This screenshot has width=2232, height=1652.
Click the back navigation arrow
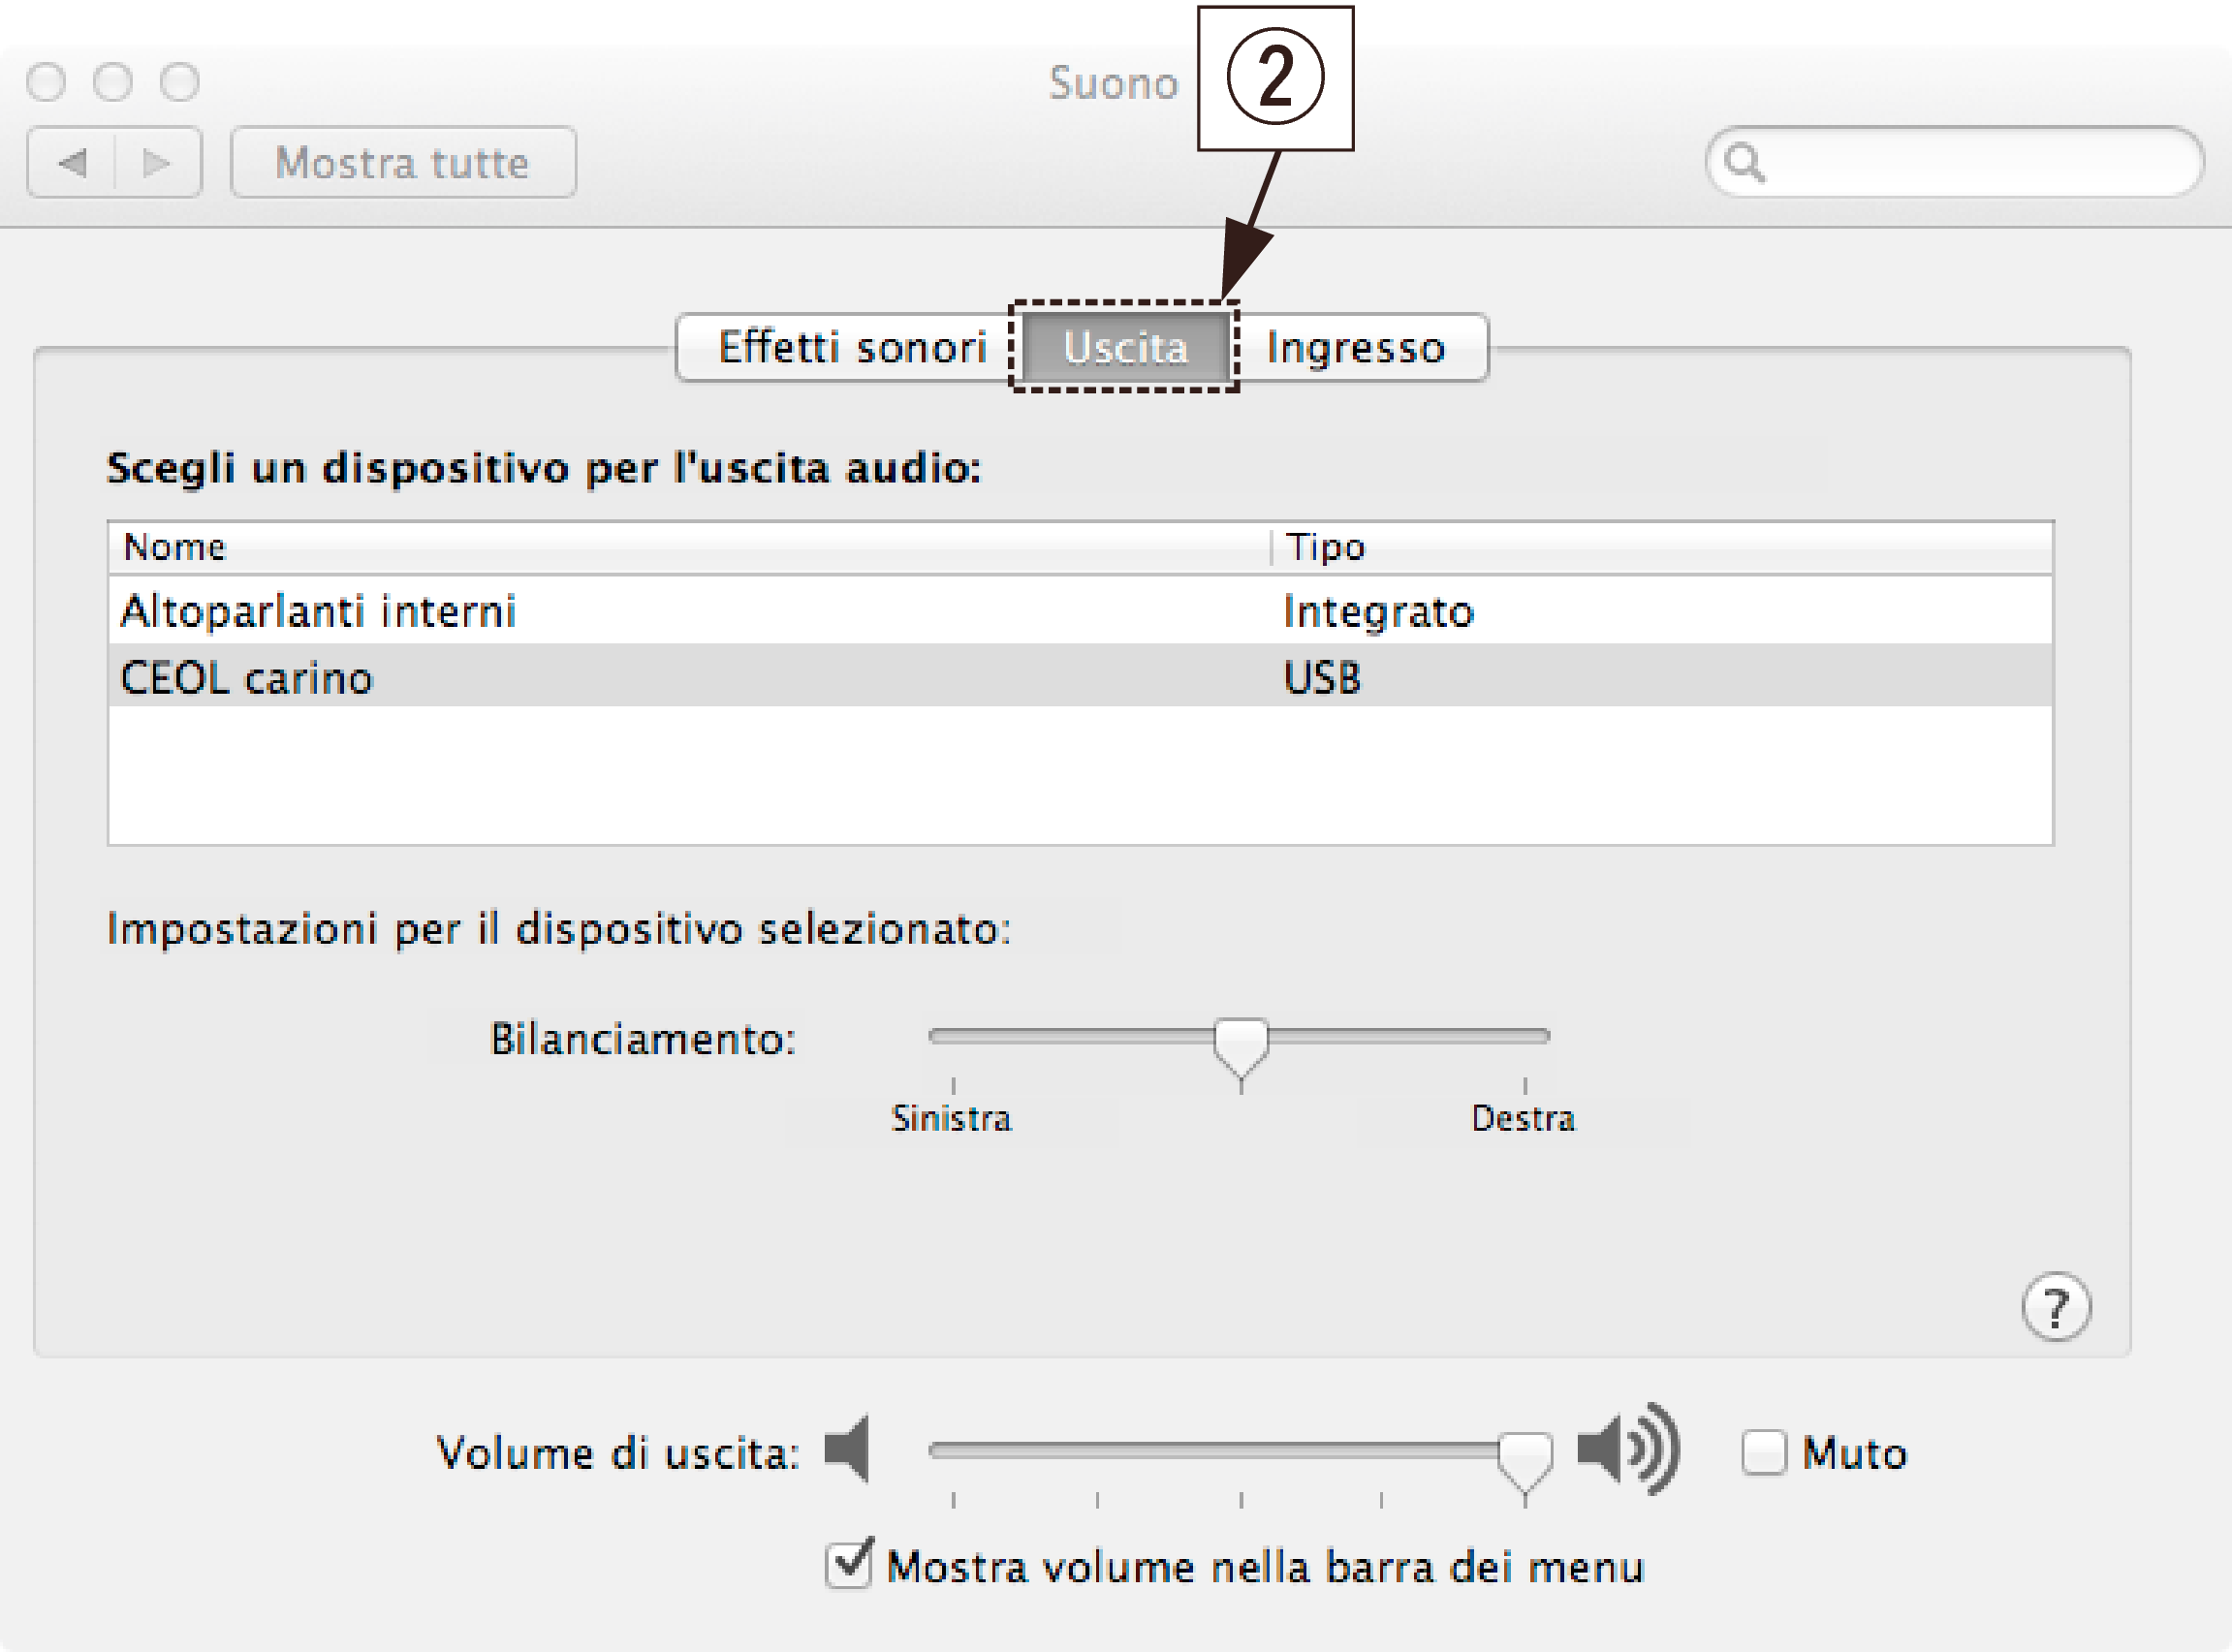73,162
